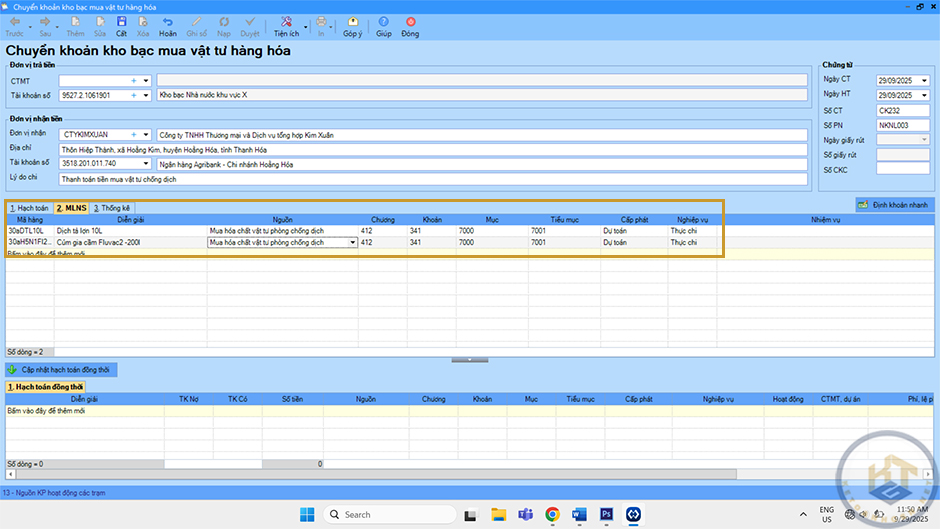Click the Cất (save) toolbar icon
Screen dimensions: 940x529
[121, 22]
